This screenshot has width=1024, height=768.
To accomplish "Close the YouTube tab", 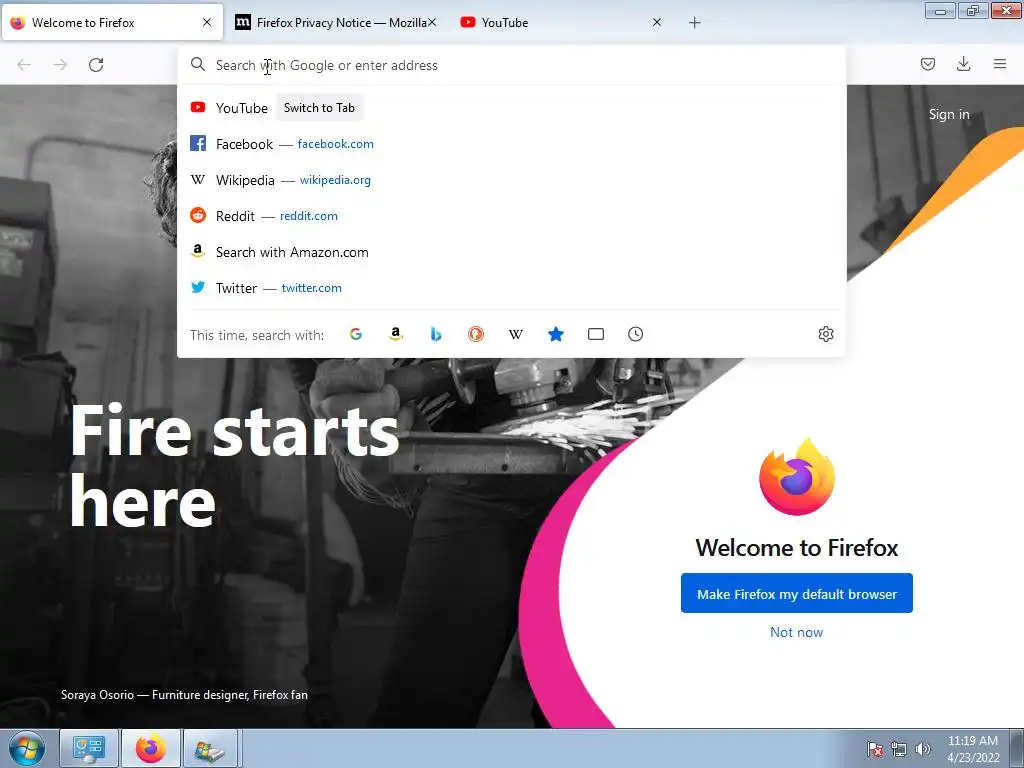I will click(x=657, y=22).
